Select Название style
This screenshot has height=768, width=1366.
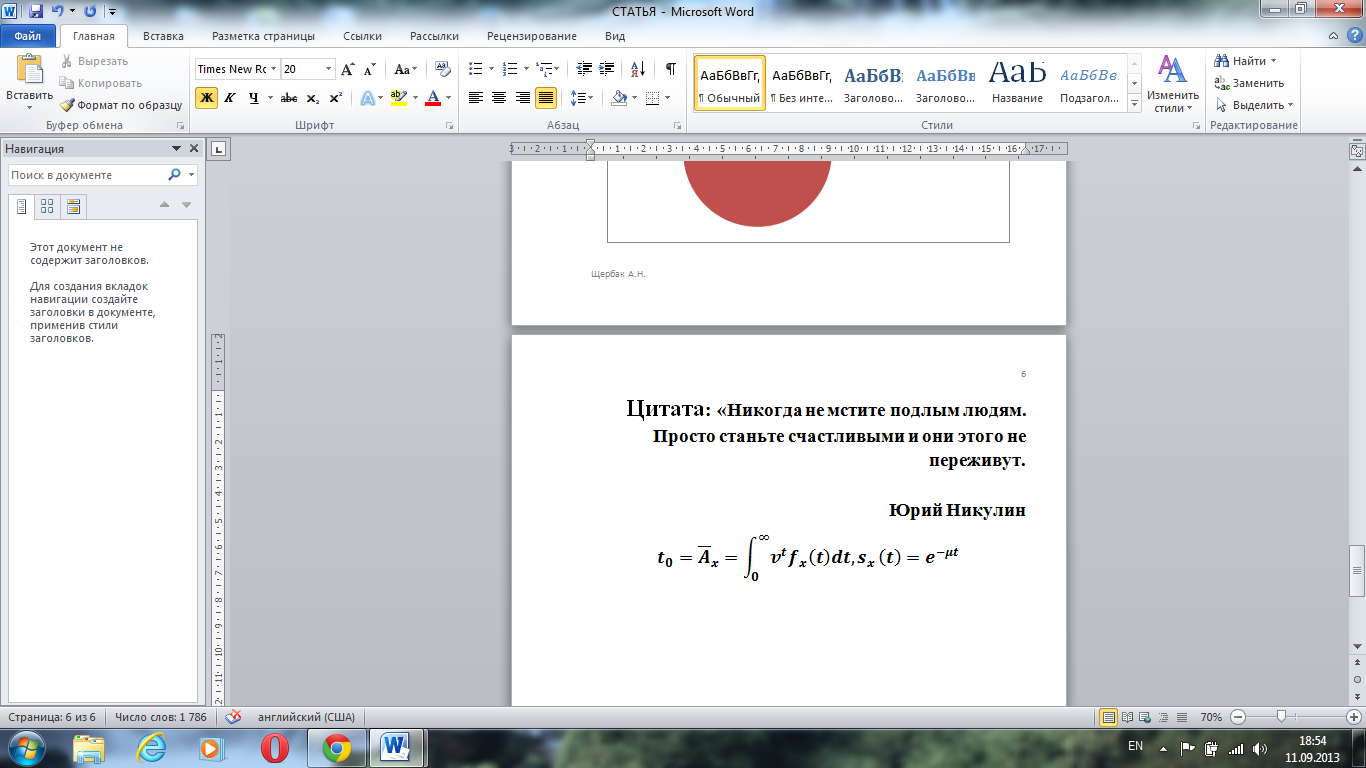coord(1018,84)
